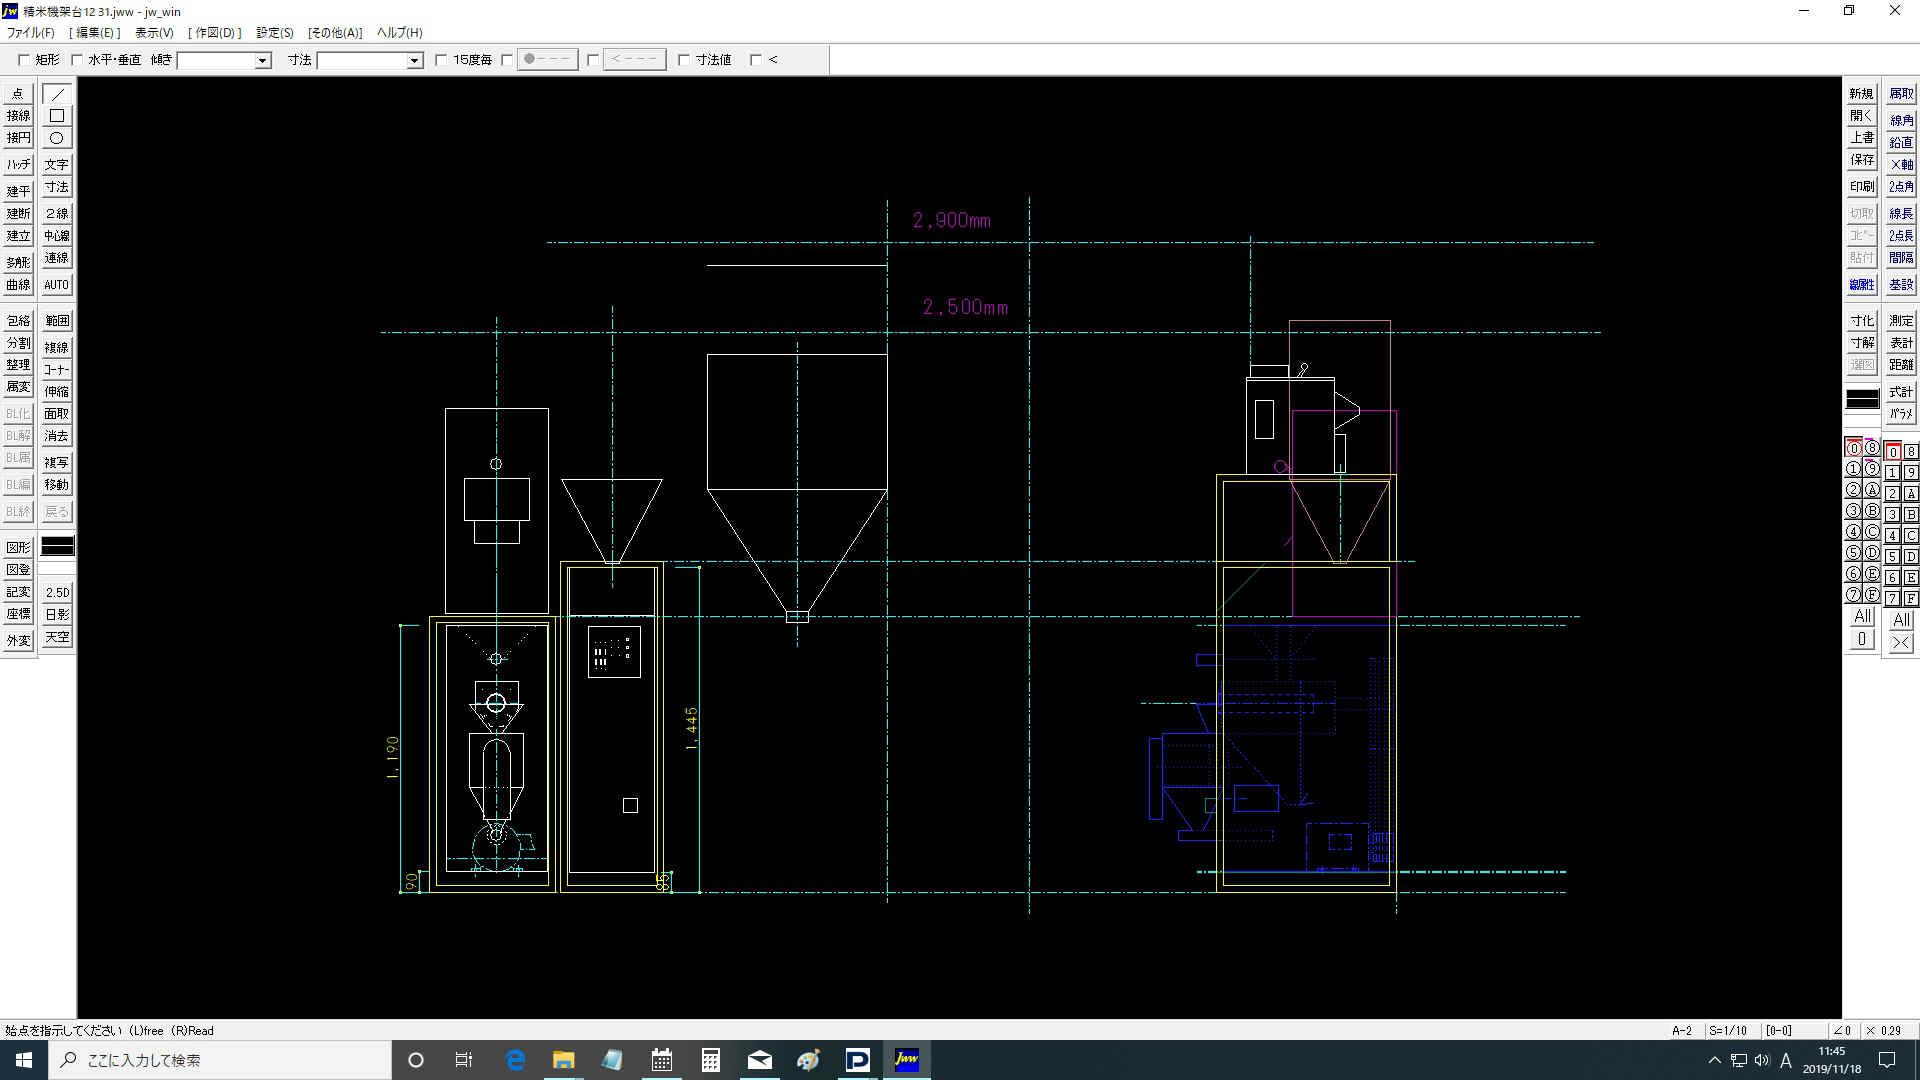Screen dimensions: 1920x1080
Task: Enable the 矩形 checkbox
Action: click(24, 60)
